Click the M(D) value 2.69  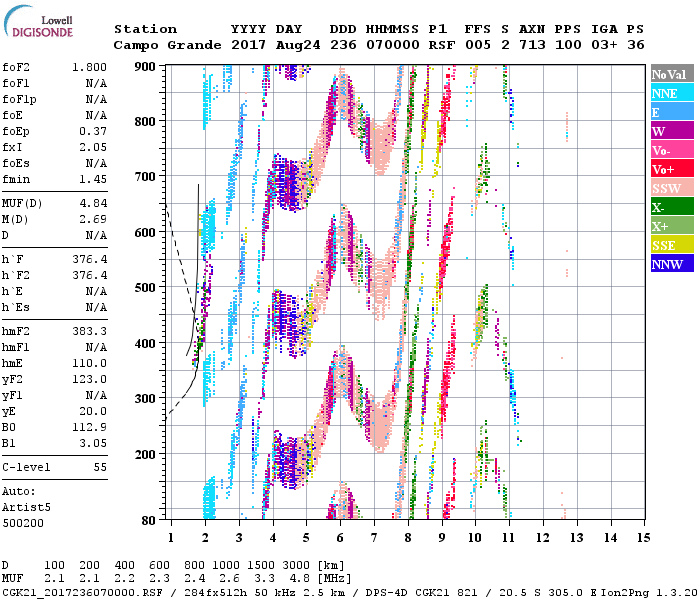point(93,220)
